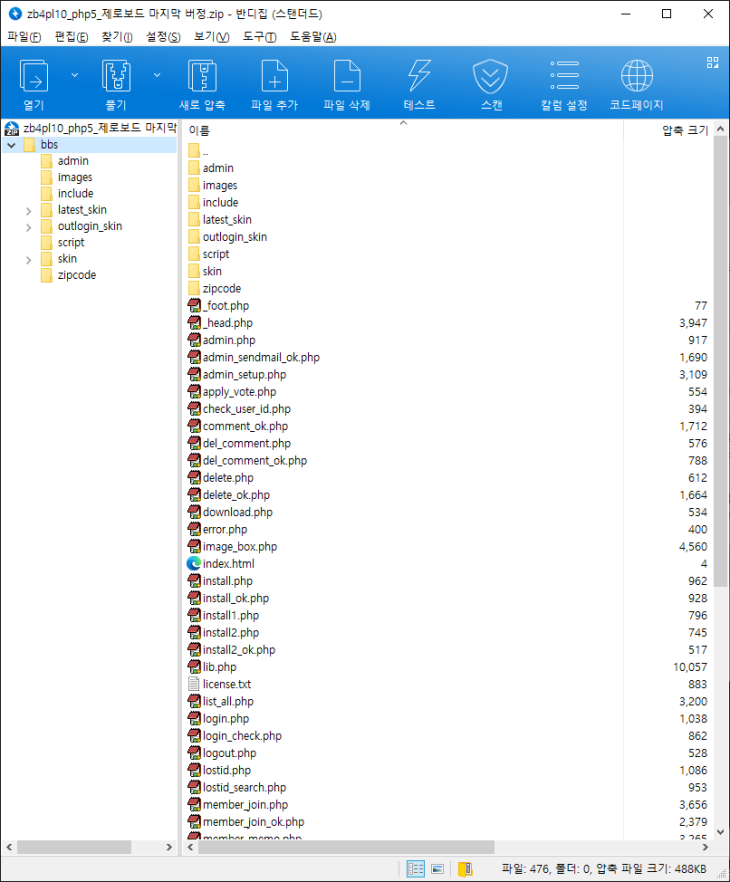This screenshot has height=882, width=730.
Task: Click the file list horizontal scroll right arrow
Action: [x=705, y=847]
